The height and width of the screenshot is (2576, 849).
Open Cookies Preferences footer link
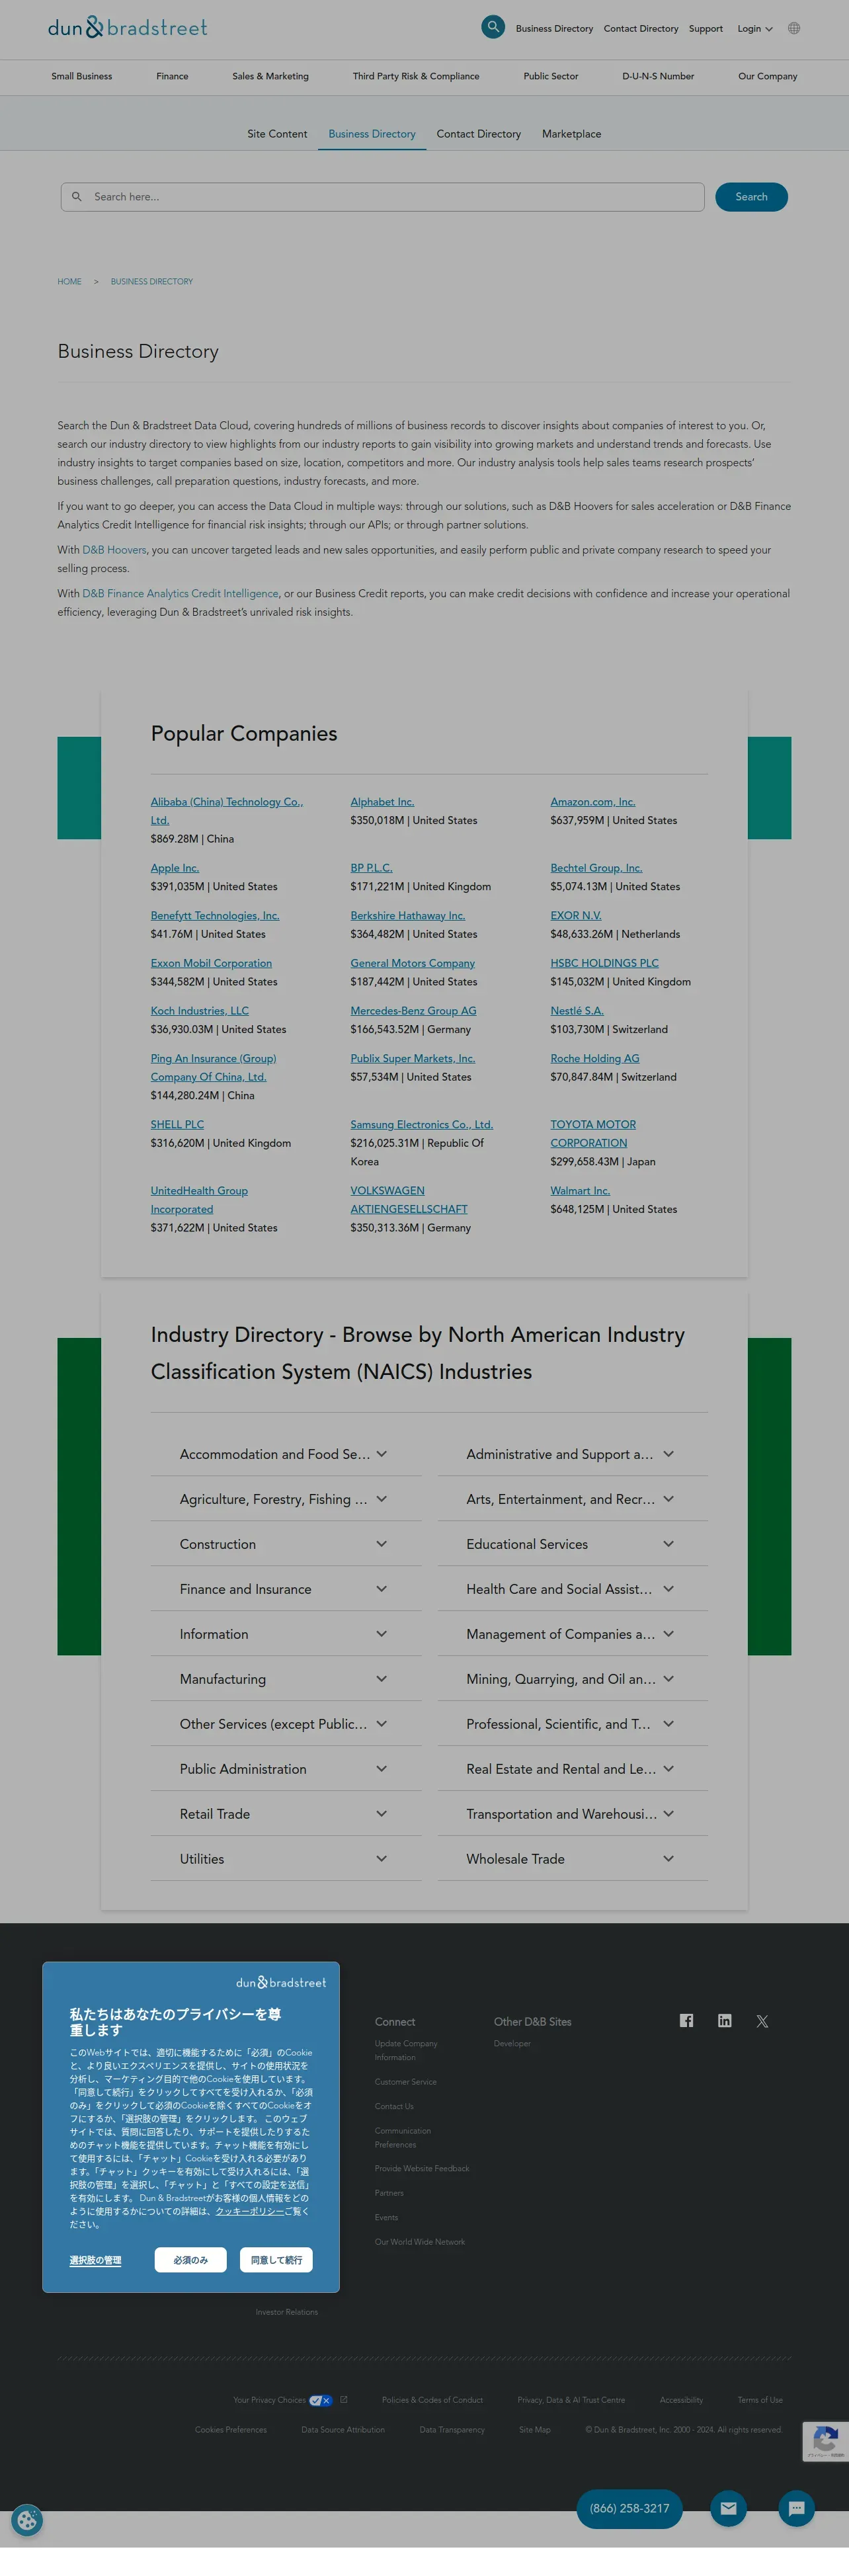pyautogui.click(x=231, y=2430)
